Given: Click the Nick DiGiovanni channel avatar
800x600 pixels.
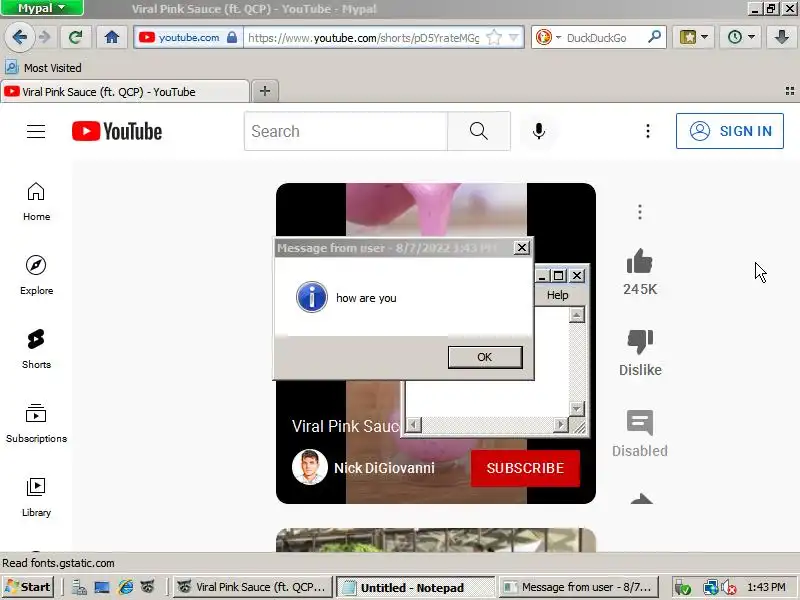Looking at the screenshot, I should click(310, 467).
